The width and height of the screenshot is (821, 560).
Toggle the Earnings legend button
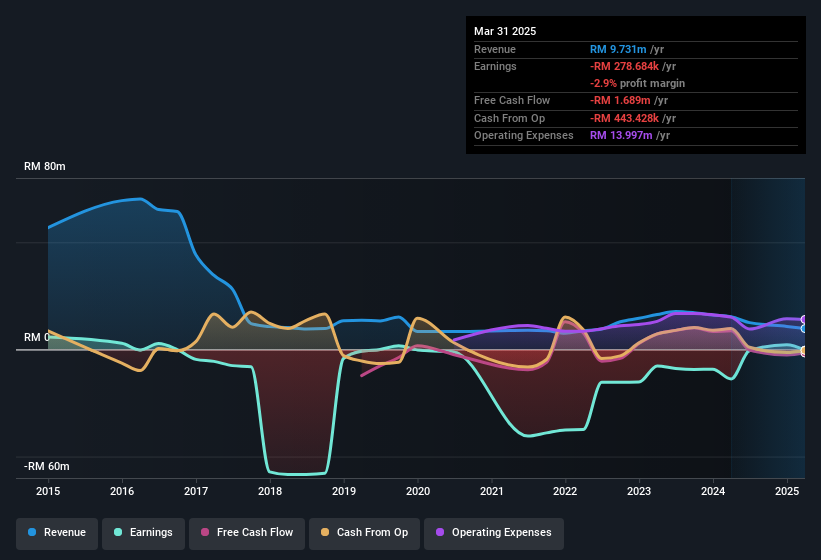(143, 533)
